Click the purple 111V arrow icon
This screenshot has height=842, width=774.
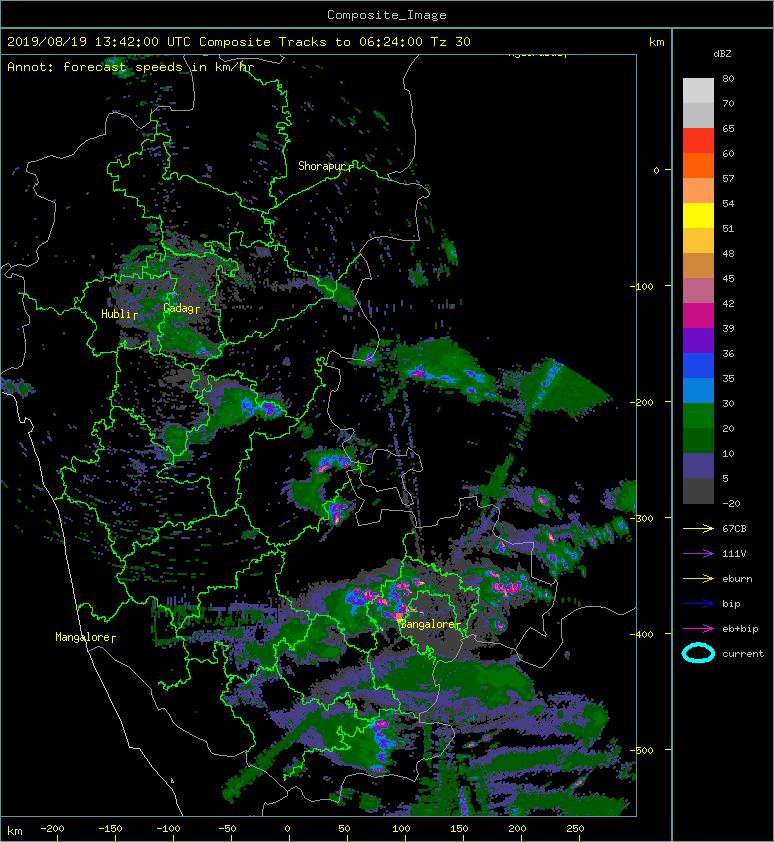click(698, 554)
